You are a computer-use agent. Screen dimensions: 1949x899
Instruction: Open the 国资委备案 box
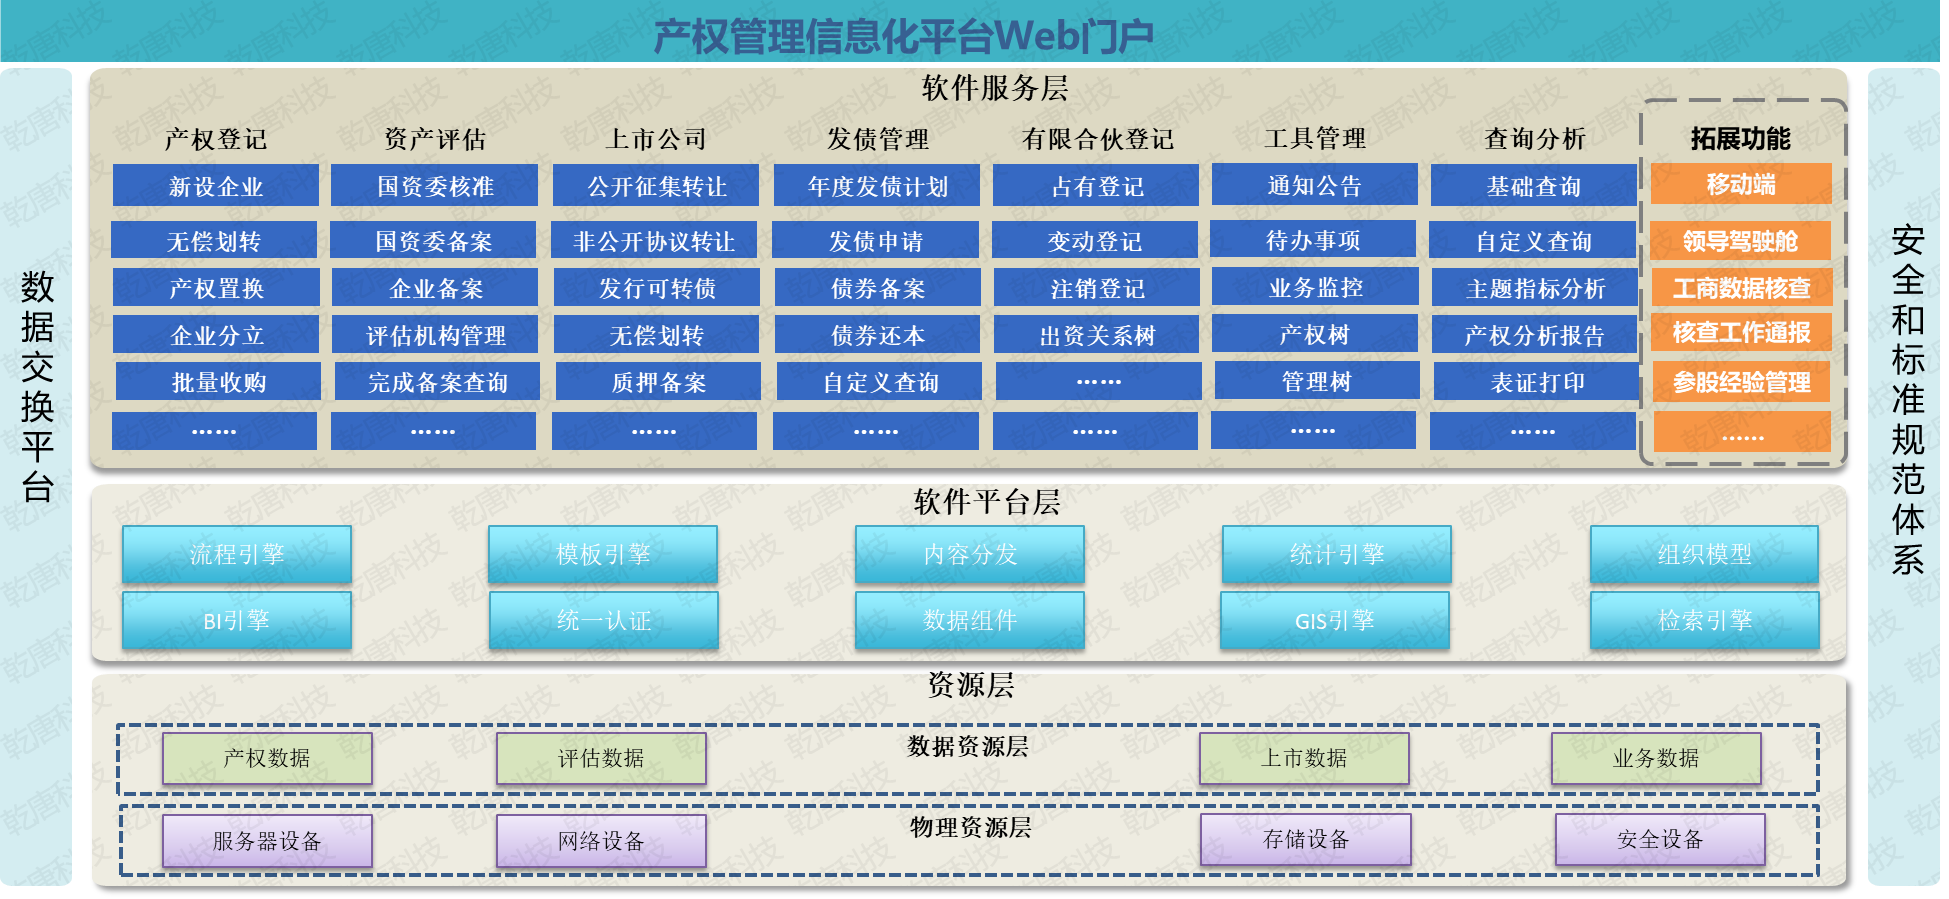click(x=433, y=241)
